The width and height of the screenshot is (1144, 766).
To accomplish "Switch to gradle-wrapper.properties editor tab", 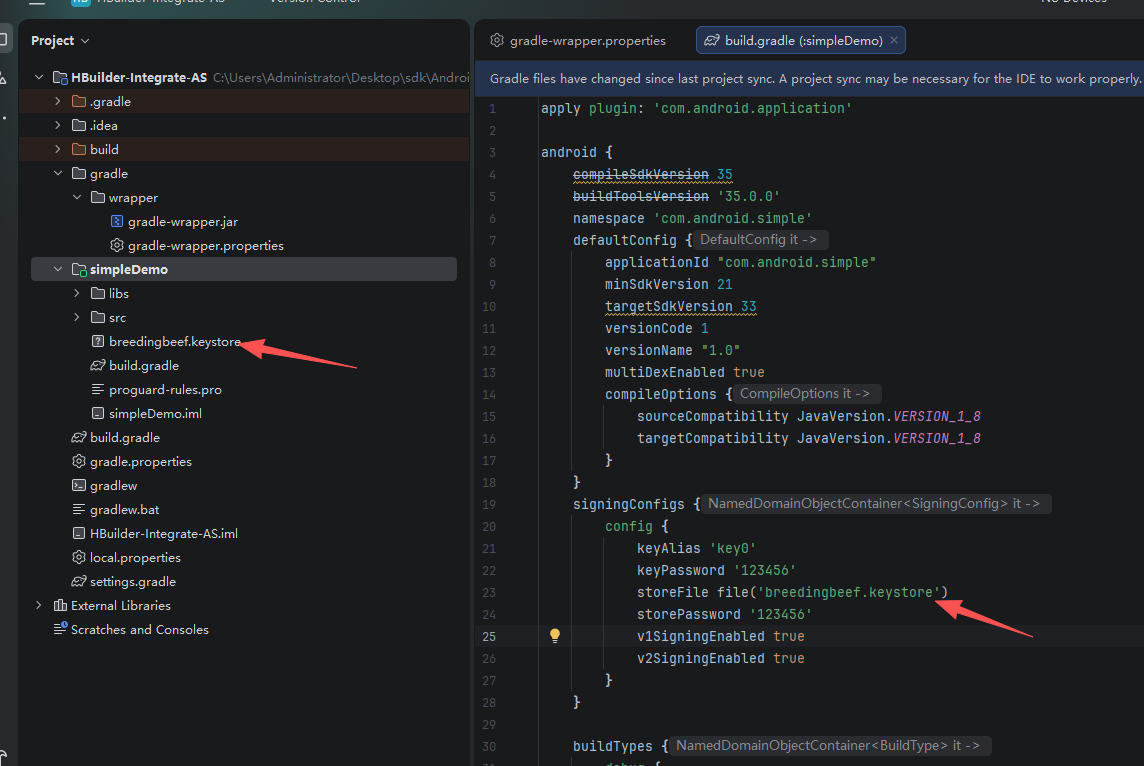I will (x=578, y=41).
